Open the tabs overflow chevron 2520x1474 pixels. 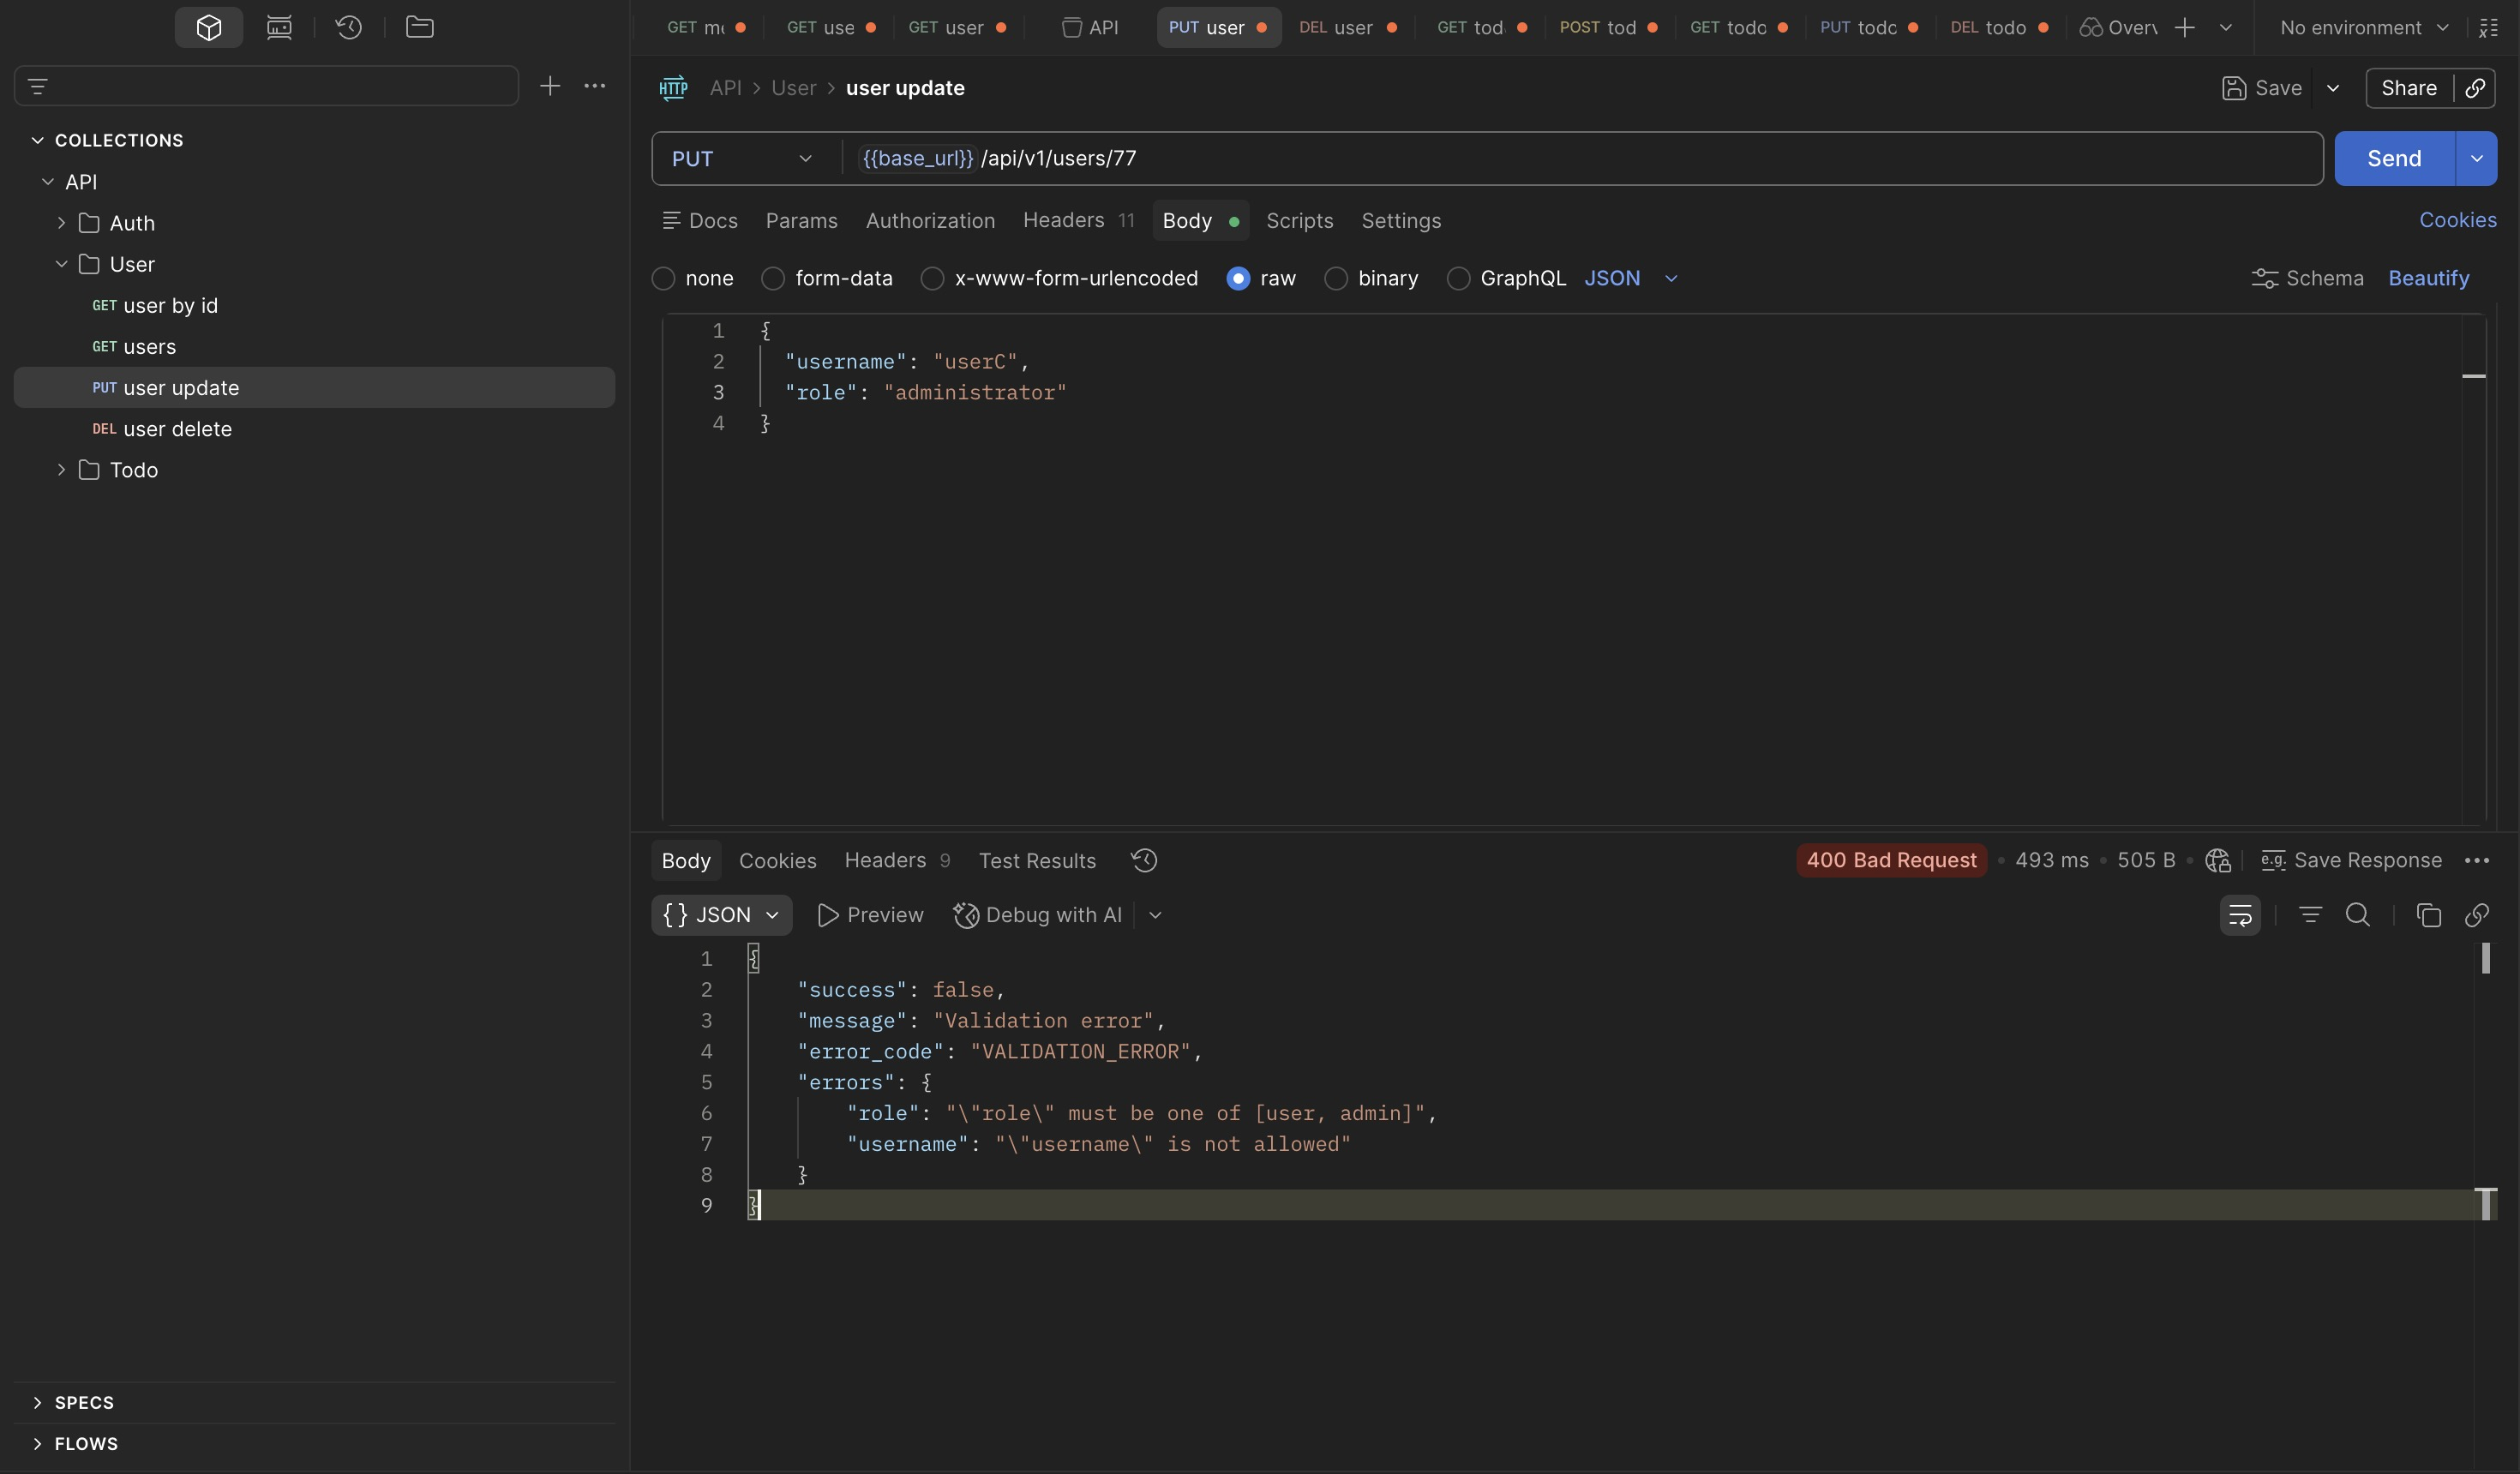click(x=2226, y=27)
